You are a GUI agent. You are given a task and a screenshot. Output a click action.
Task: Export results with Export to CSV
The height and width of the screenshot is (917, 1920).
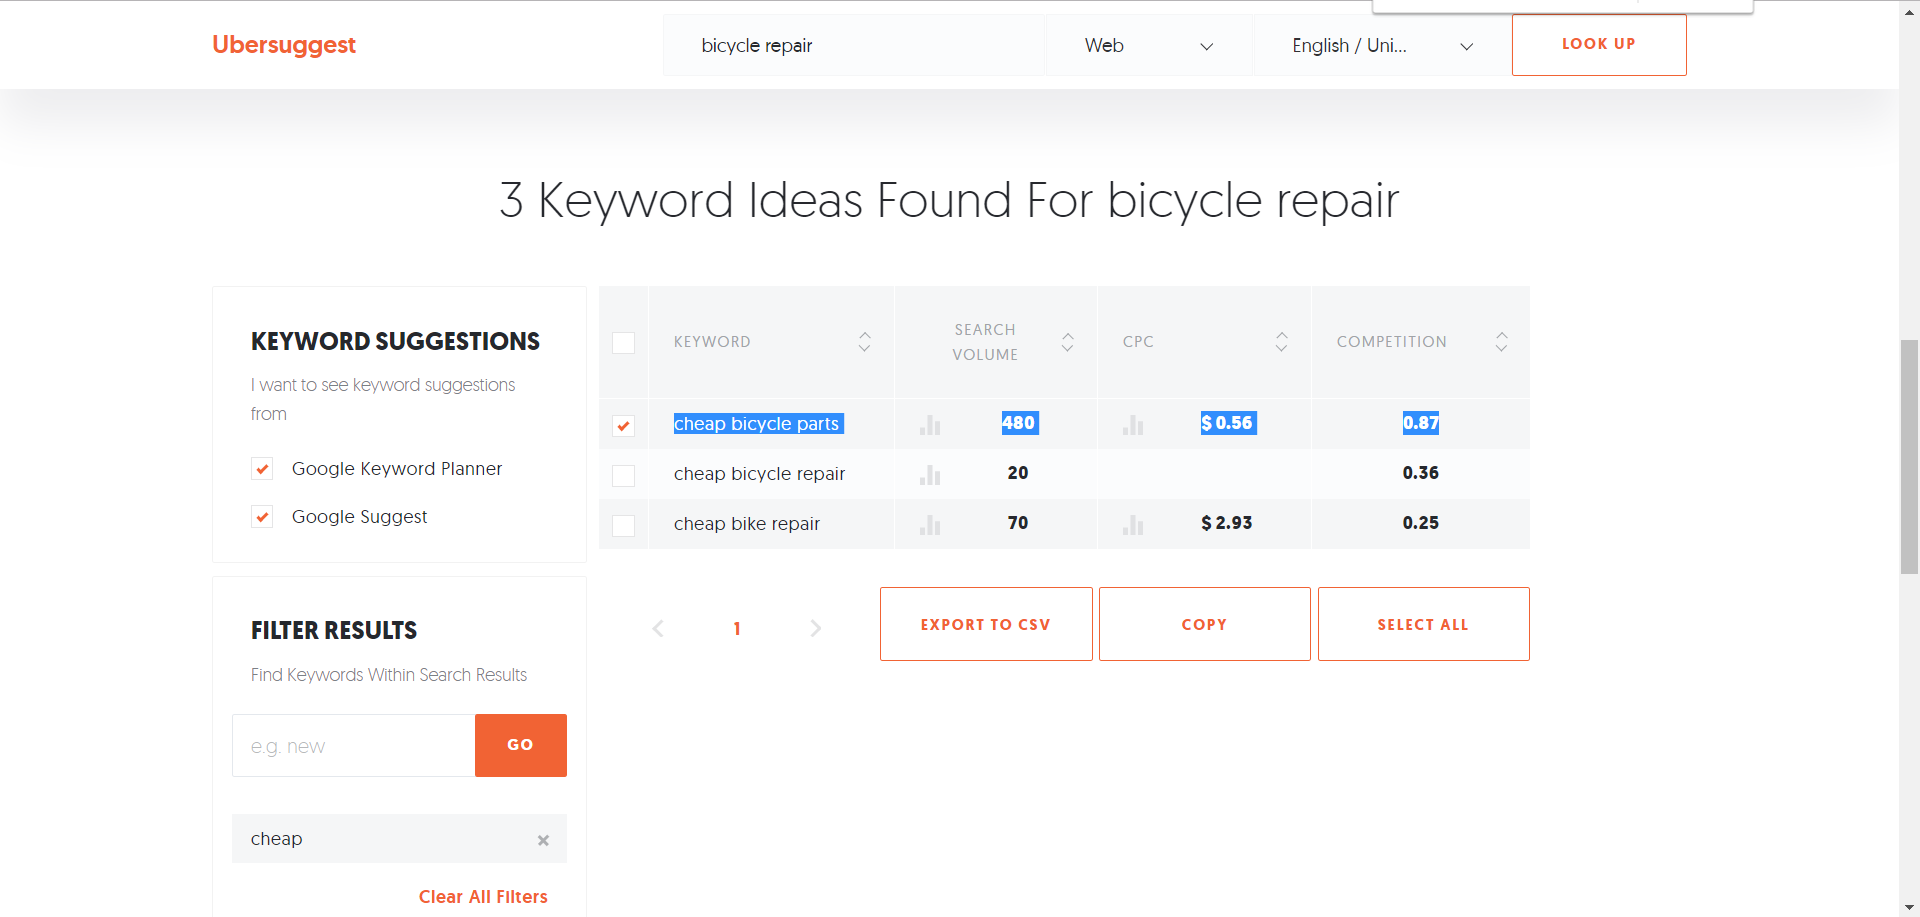click(986, 624)
